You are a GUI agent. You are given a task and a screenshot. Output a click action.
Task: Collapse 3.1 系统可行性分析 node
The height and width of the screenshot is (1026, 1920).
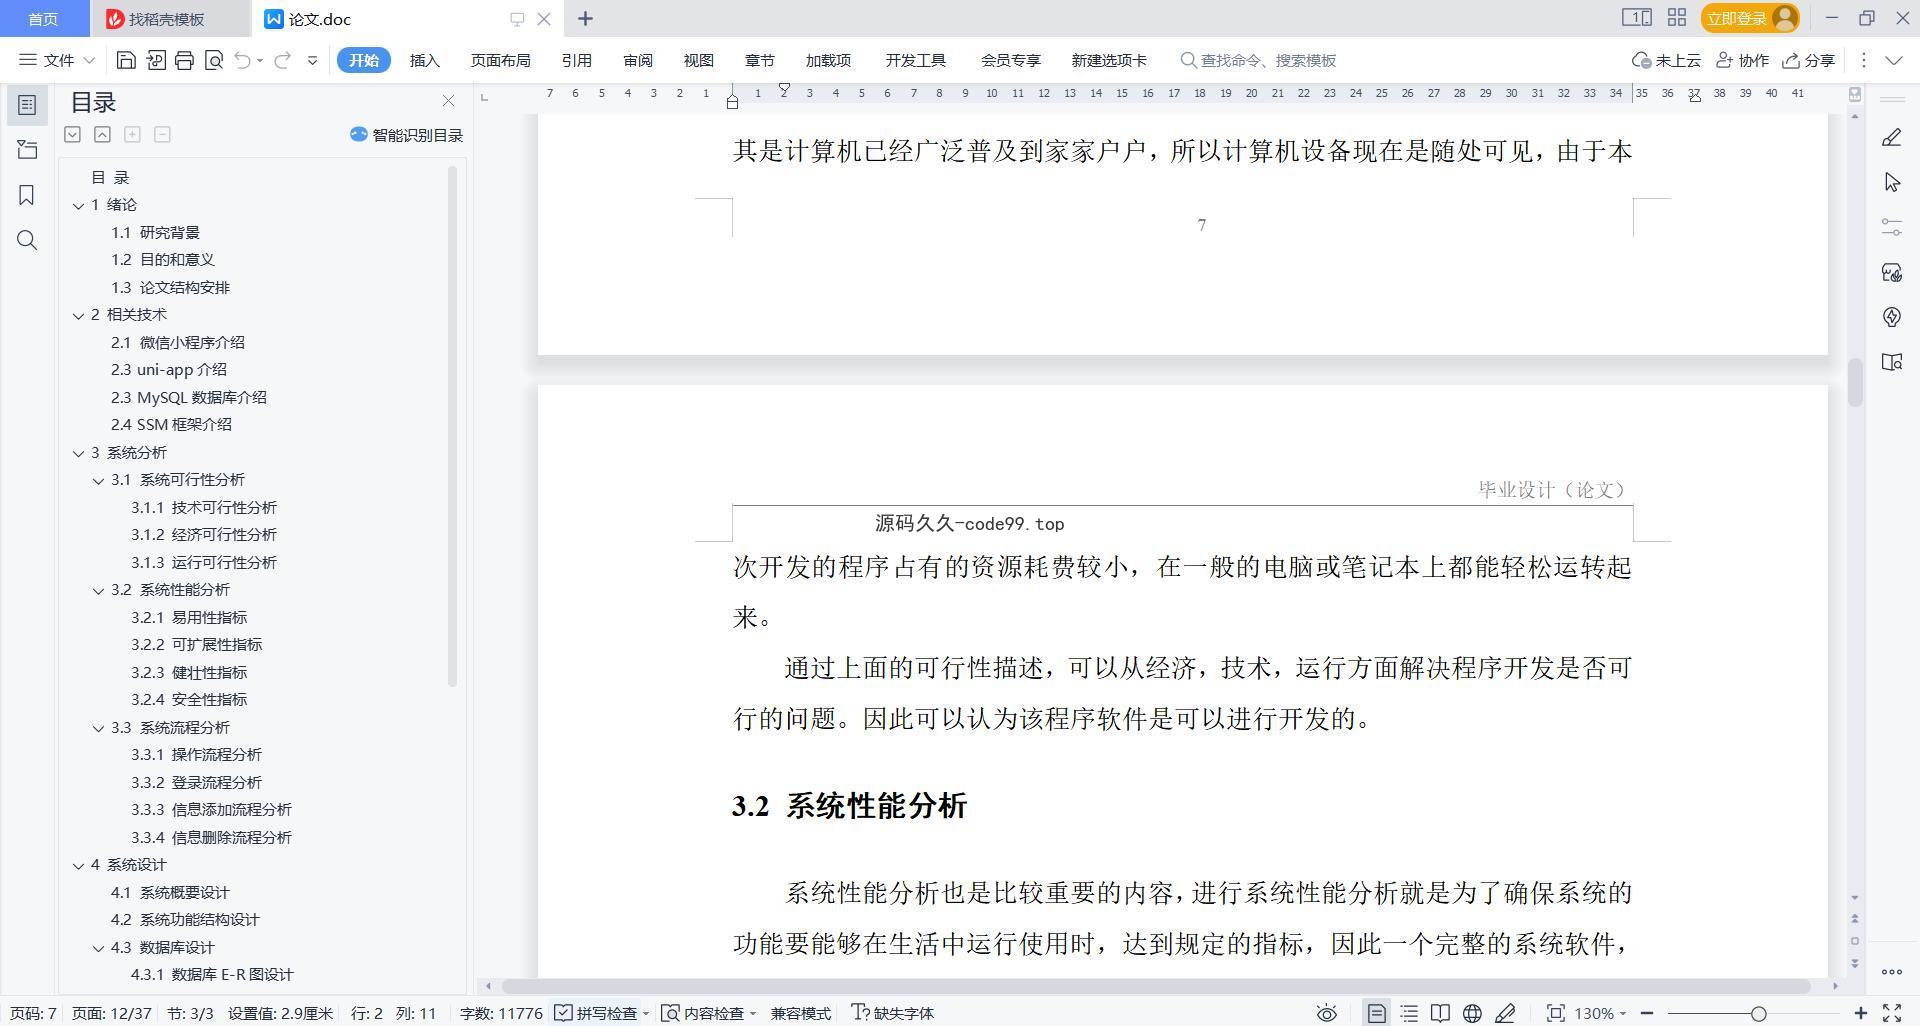(x=98, y=480)
